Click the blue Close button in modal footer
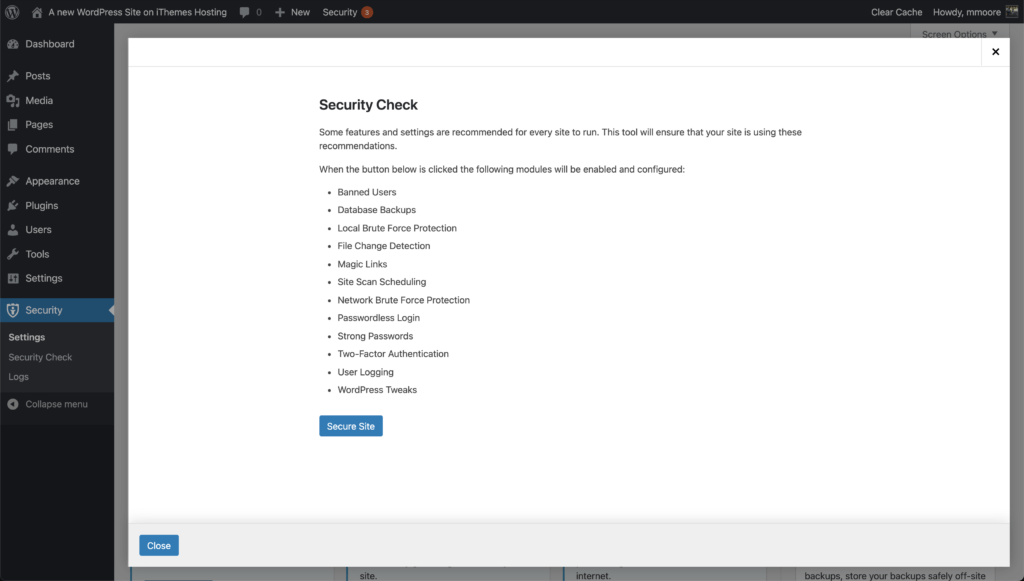 pyautogui.click(x=159, y=546)
